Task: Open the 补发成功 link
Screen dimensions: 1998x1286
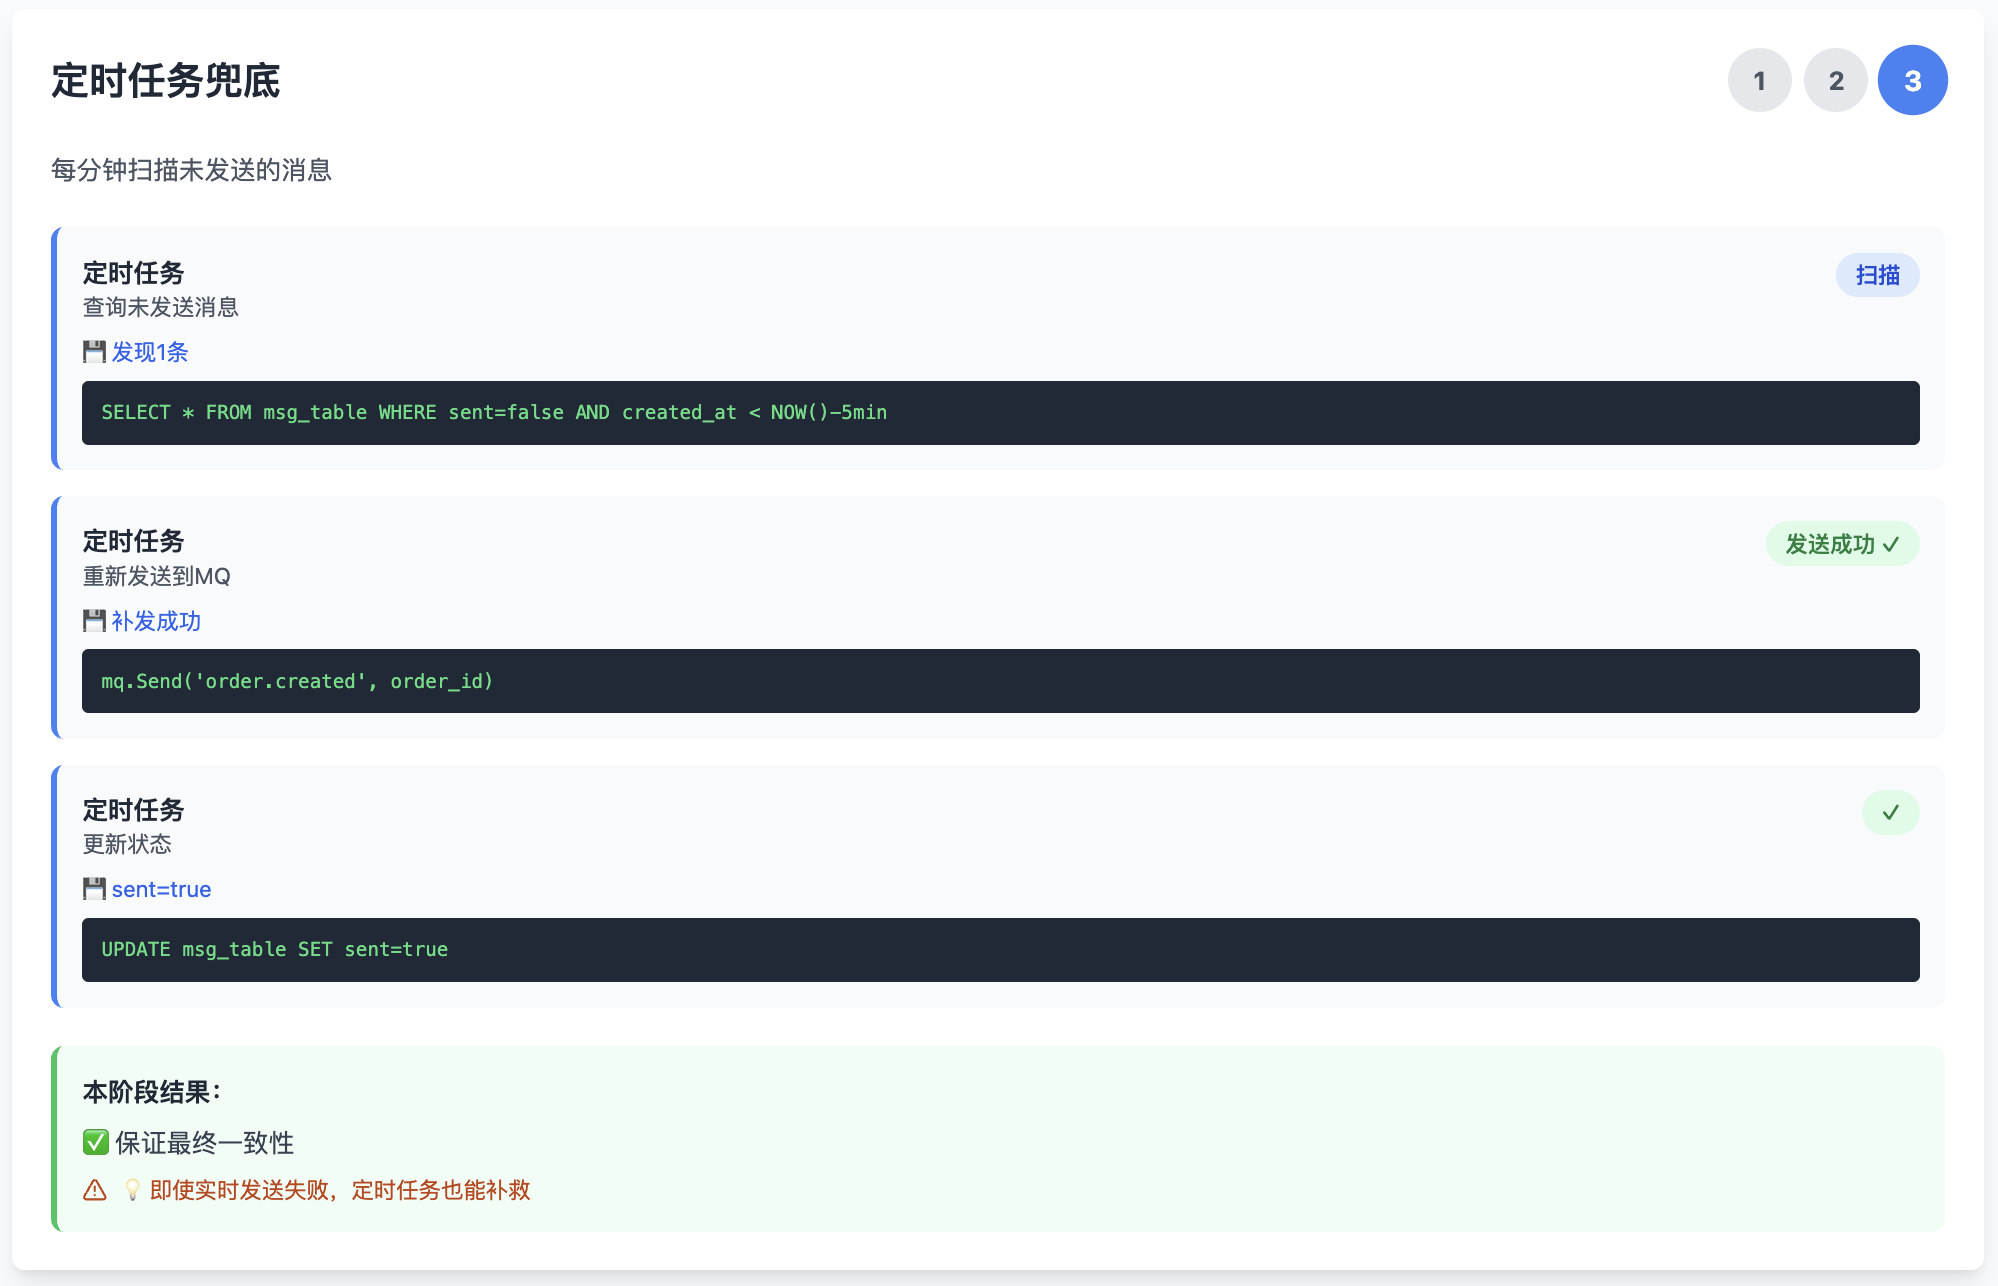Action: (156, 621)
